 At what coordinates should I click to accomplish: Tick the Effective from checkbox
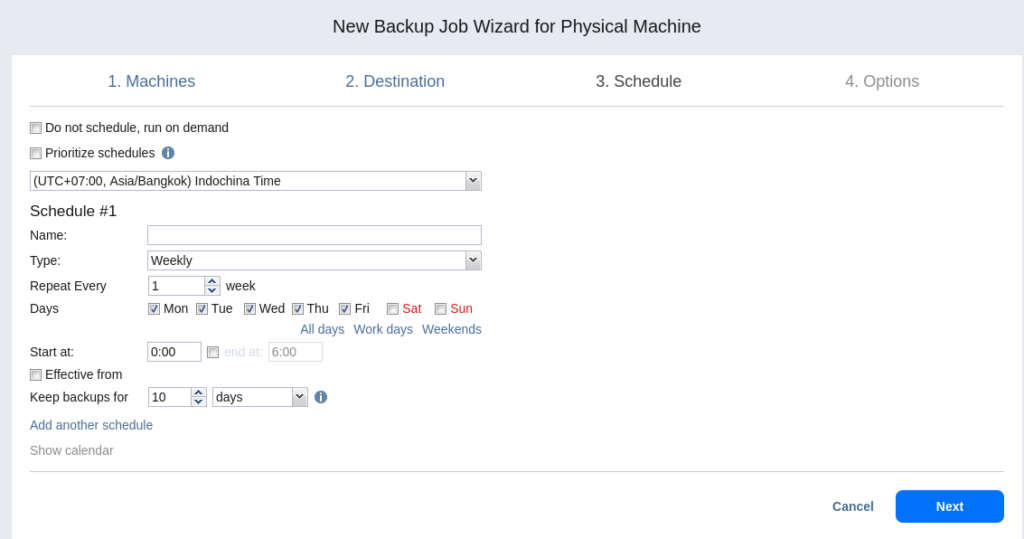click(x=36, y=375)
